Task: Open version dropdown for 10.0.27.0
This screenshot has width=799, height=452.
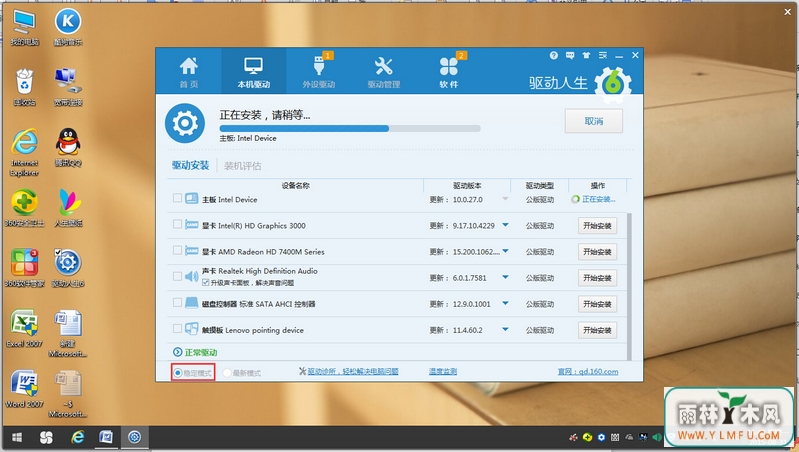Action: pos(505,199)
